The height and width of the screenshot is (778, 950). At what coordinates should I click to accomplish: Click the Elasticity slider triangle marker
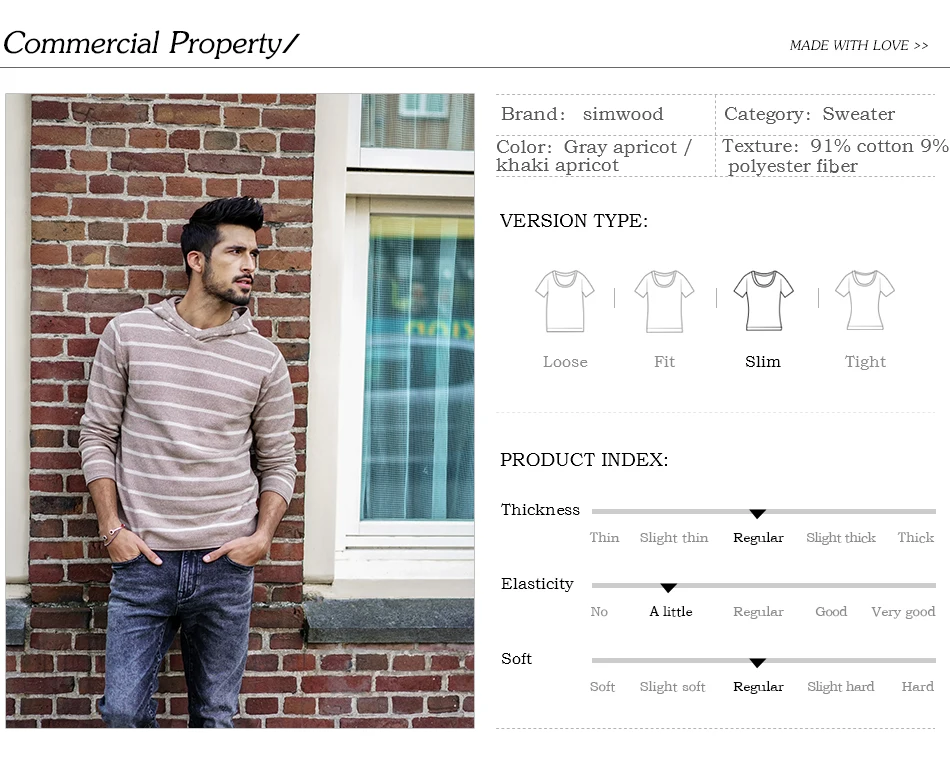668,588
